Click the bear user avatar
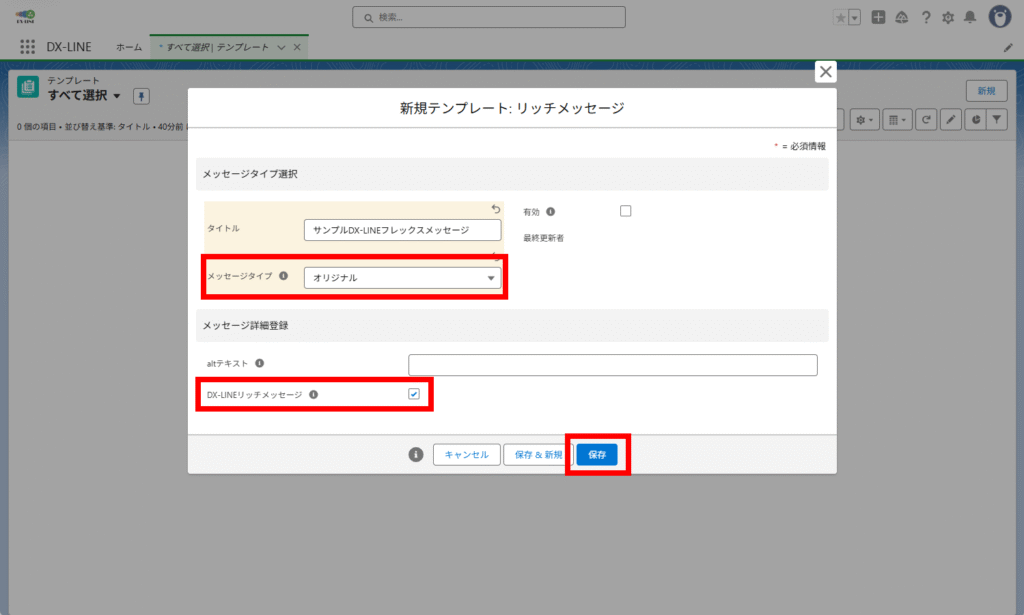The height and width of the screenshot is (615, 1024). pos(999,17)
